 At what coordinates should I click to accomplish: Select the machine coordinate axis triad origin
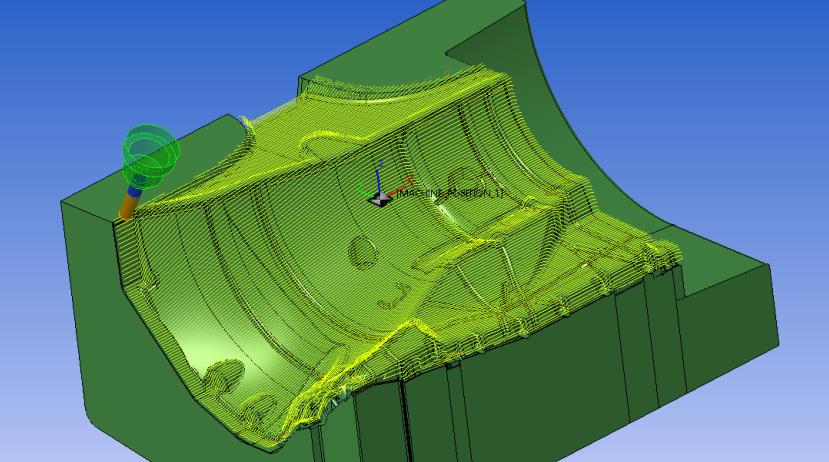(379, 199)
